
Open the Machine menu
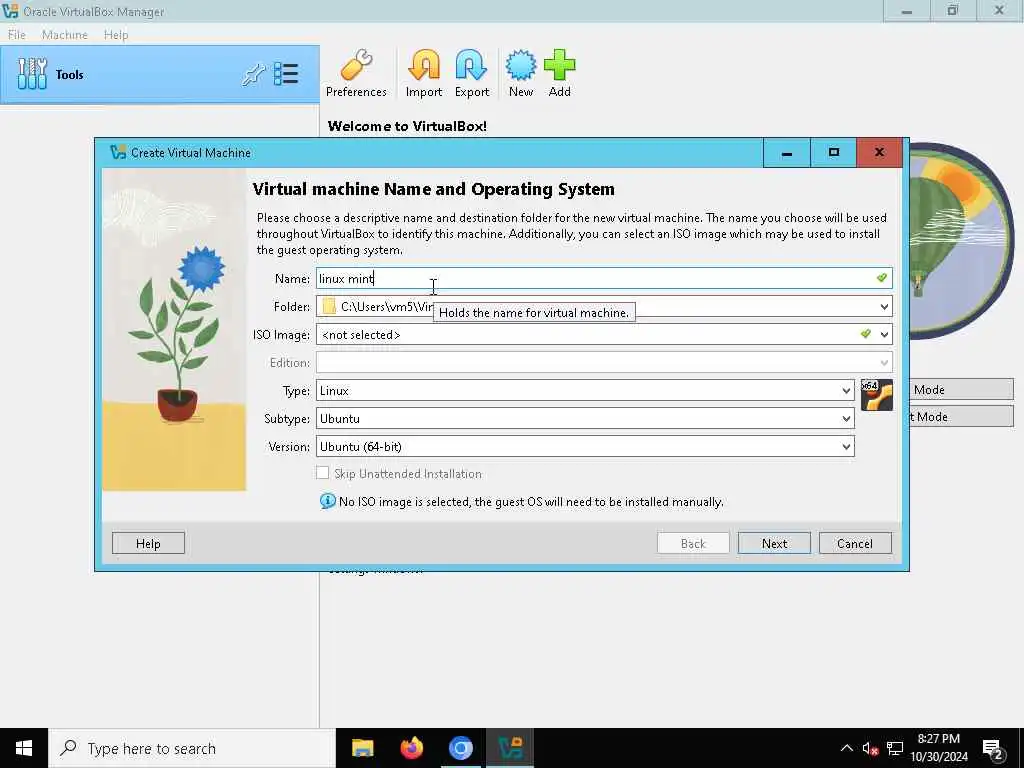point(65,35)
